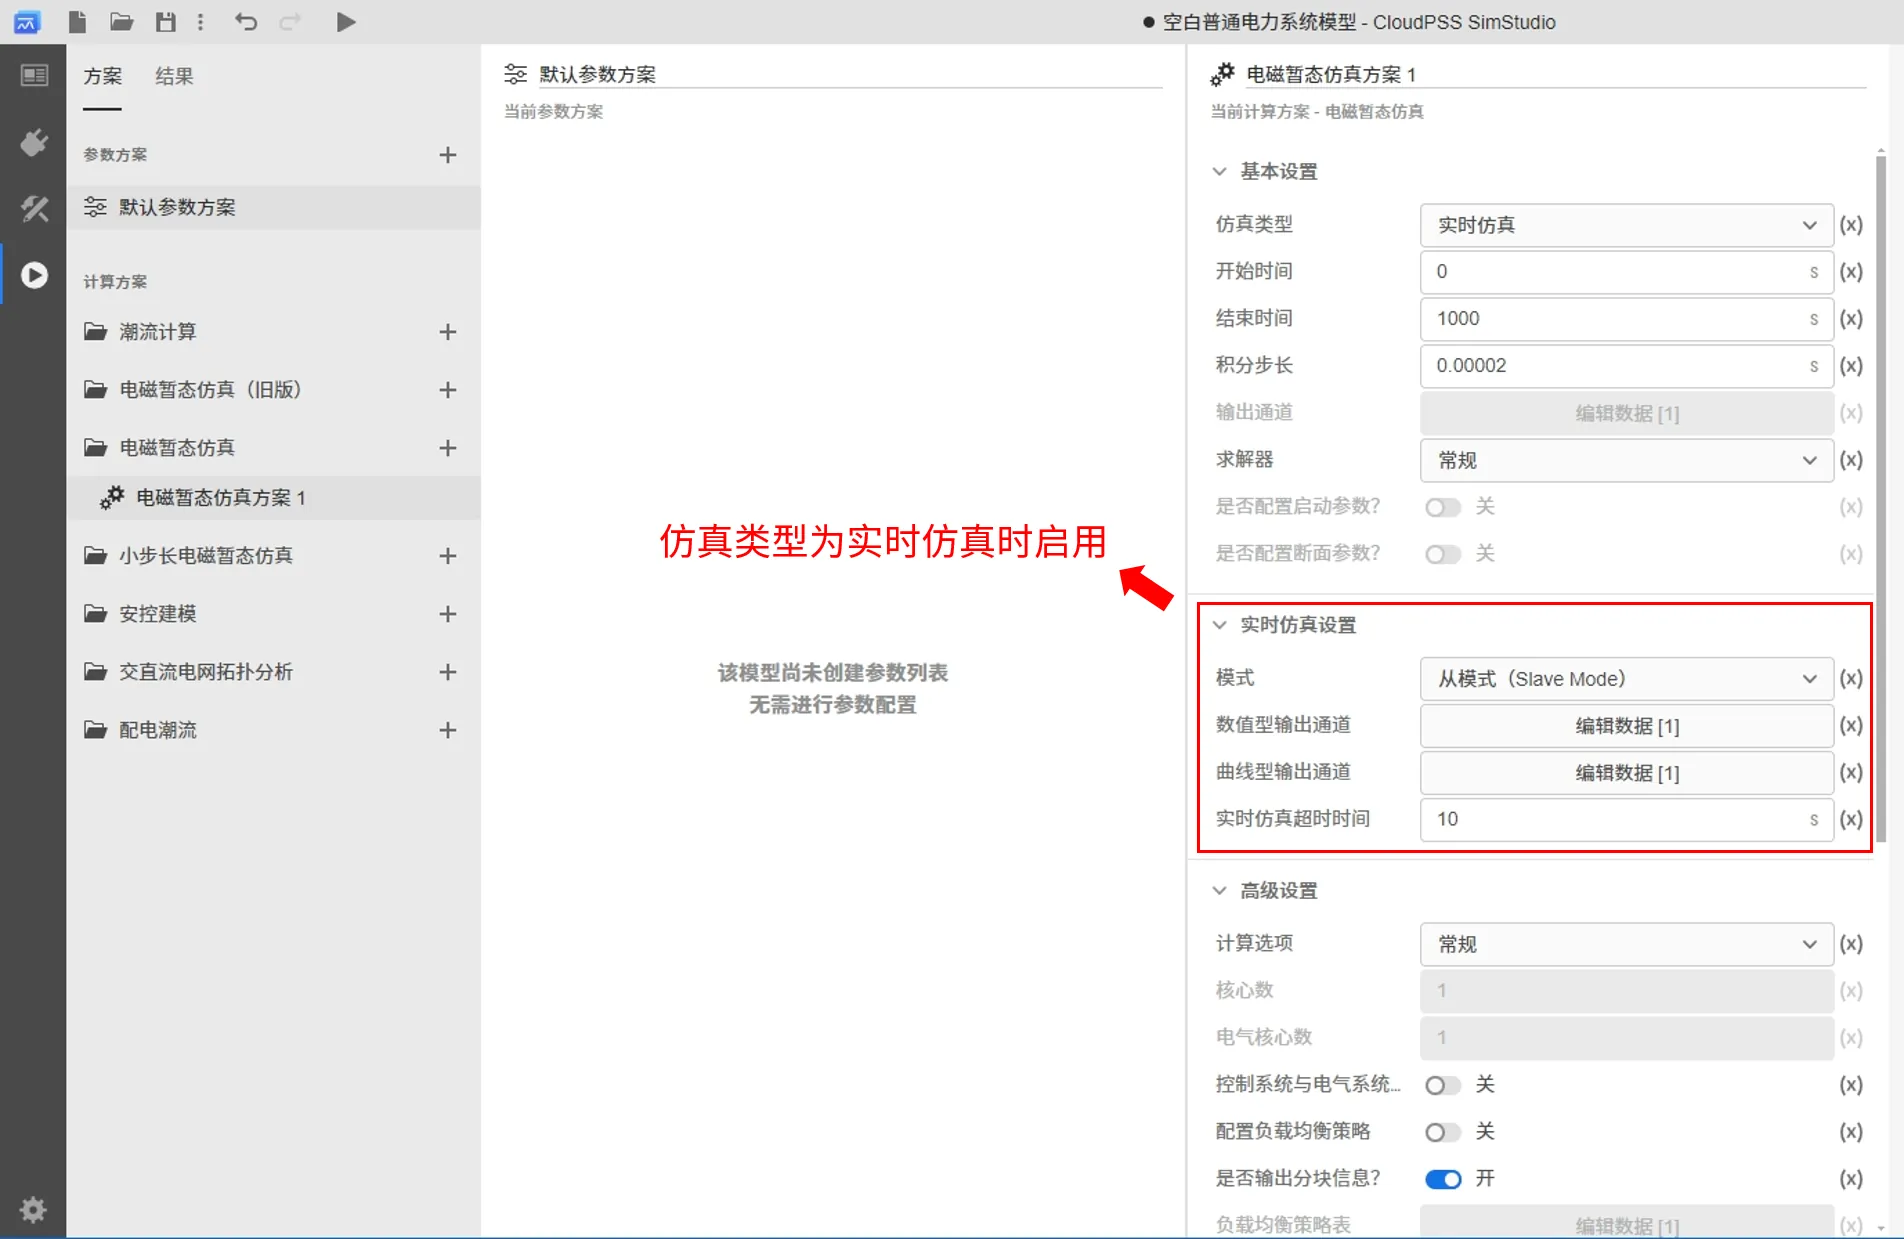This screenshot has width=1904, height=1239.
Task: Open the more options dots in the toolbar
Action: tap(201, 22)
